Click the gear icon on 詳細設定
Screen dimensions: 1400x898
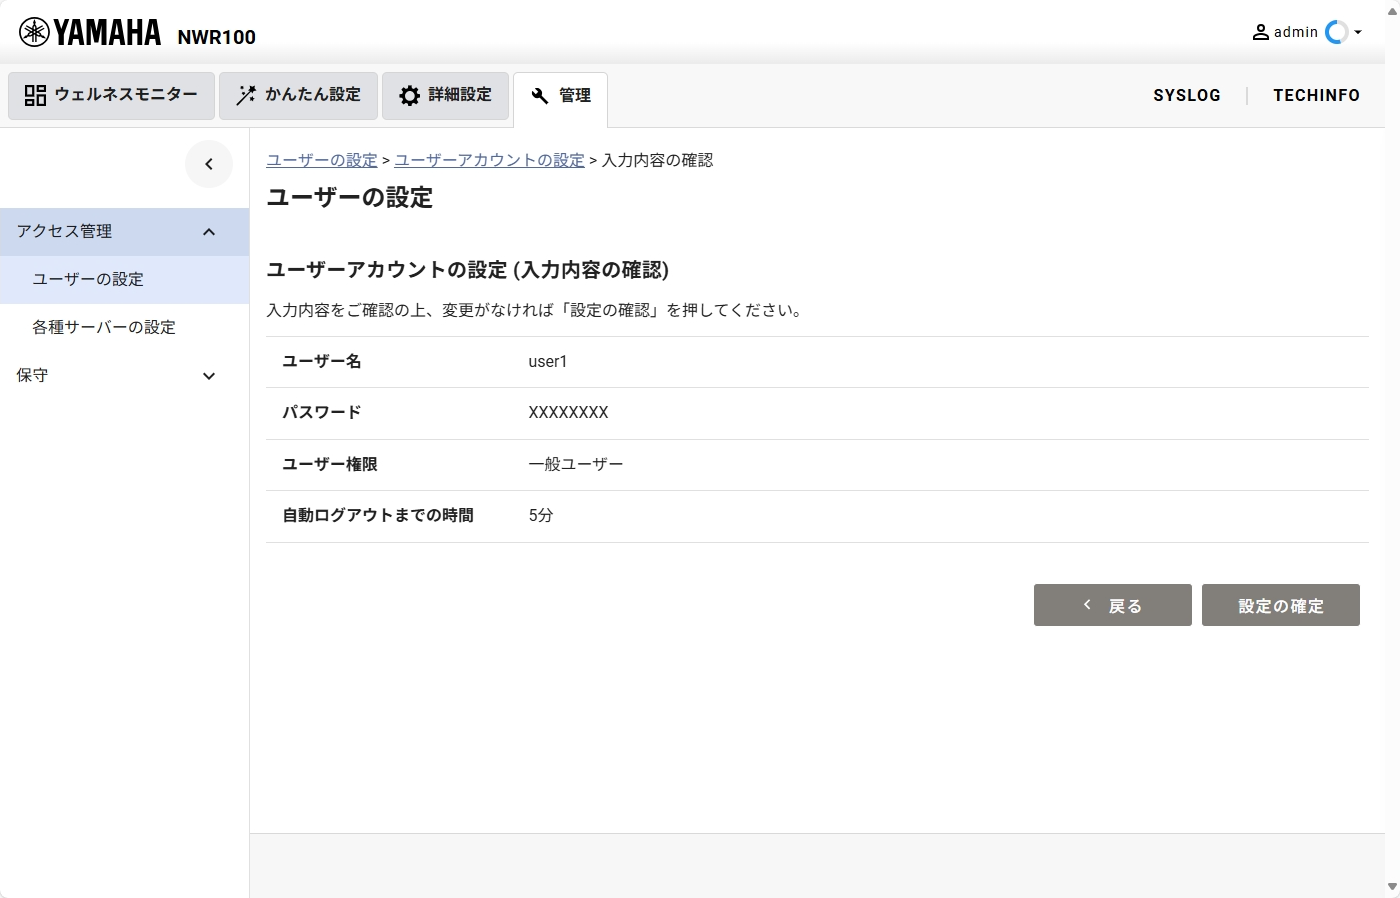[409, 95]
